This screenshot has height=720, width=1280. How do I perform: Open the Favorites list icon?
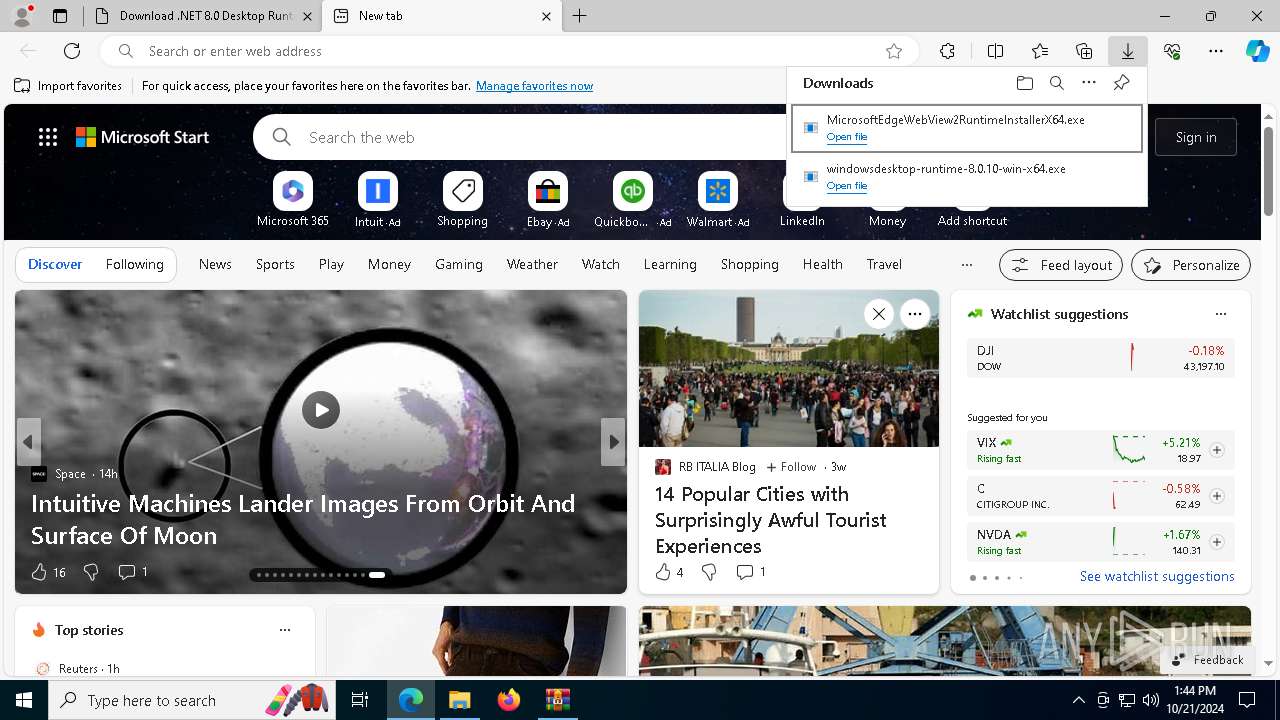point(1040,51)
